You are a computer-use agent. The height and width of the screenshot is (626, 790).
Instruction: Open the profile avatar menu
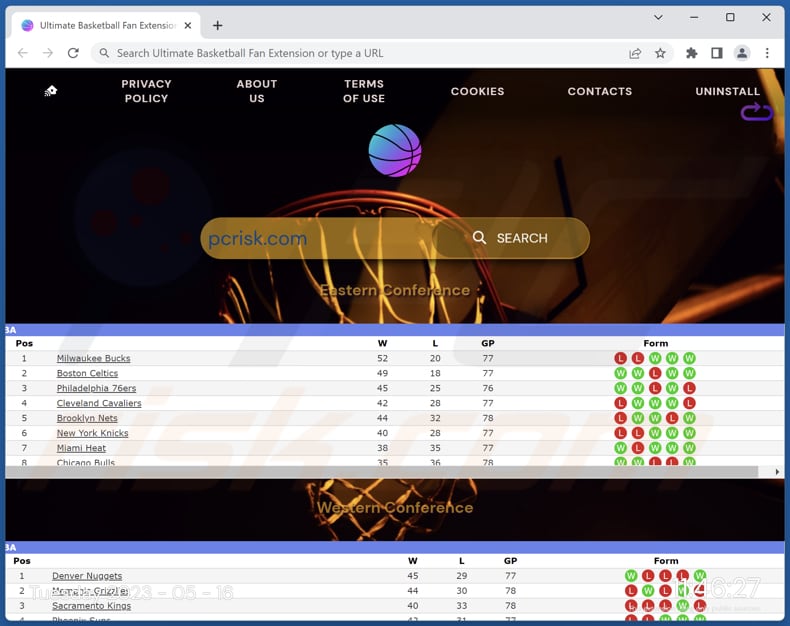click(742, 53)
